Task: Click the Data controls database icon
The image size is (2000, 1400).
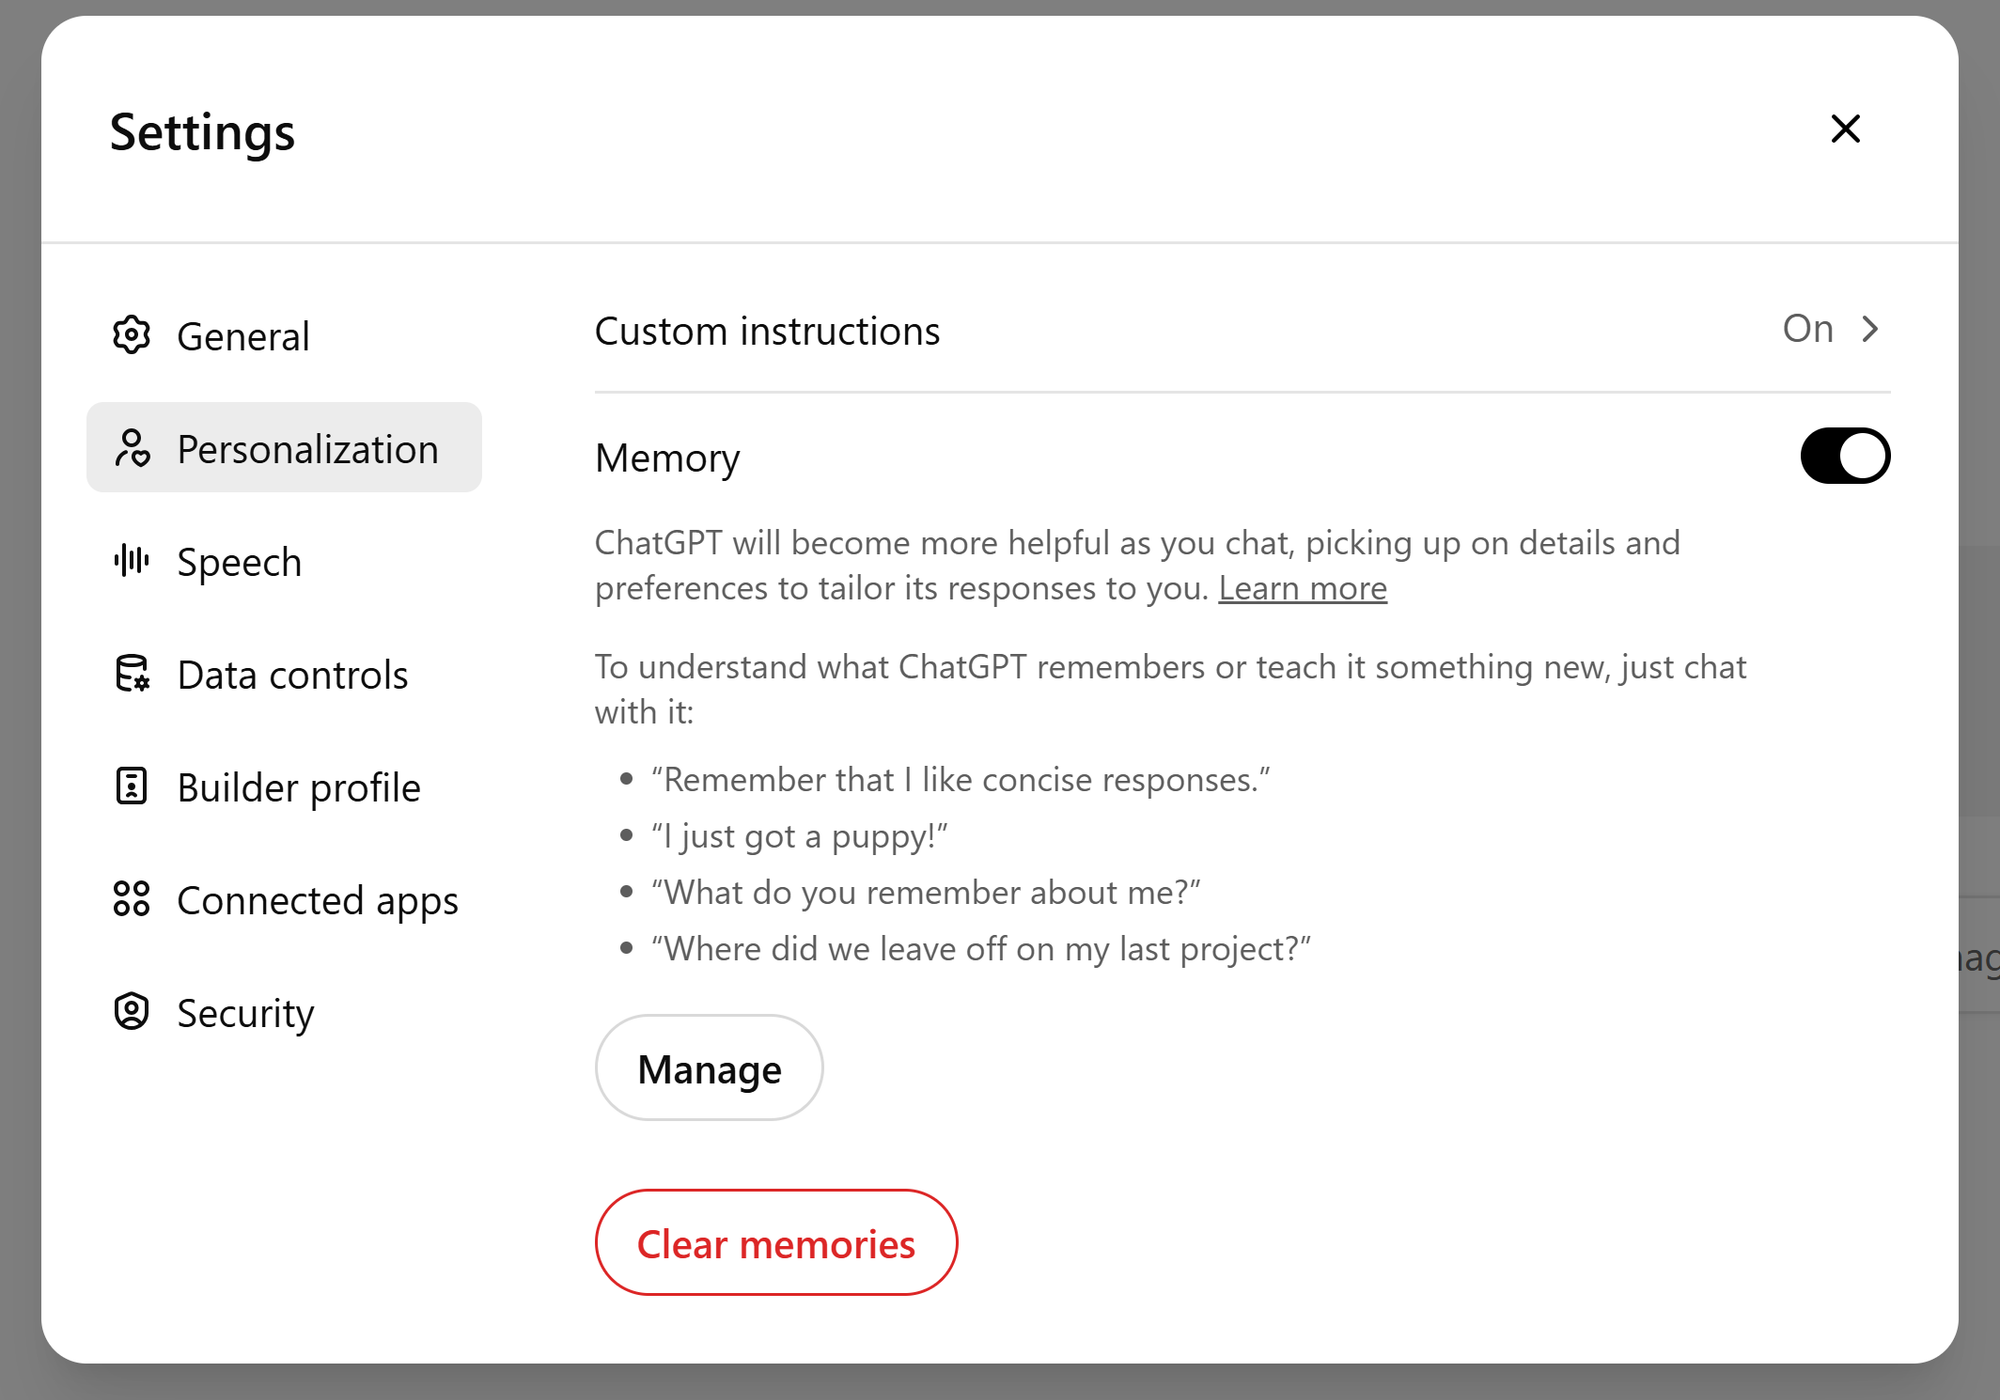Action: [x=131, y=674]
